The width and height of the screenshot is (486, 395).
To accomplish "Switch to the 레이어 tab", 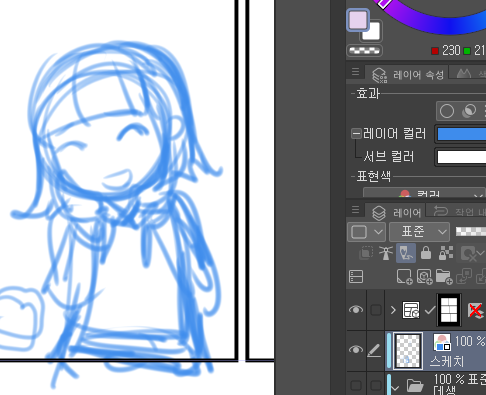I will 396,212.
